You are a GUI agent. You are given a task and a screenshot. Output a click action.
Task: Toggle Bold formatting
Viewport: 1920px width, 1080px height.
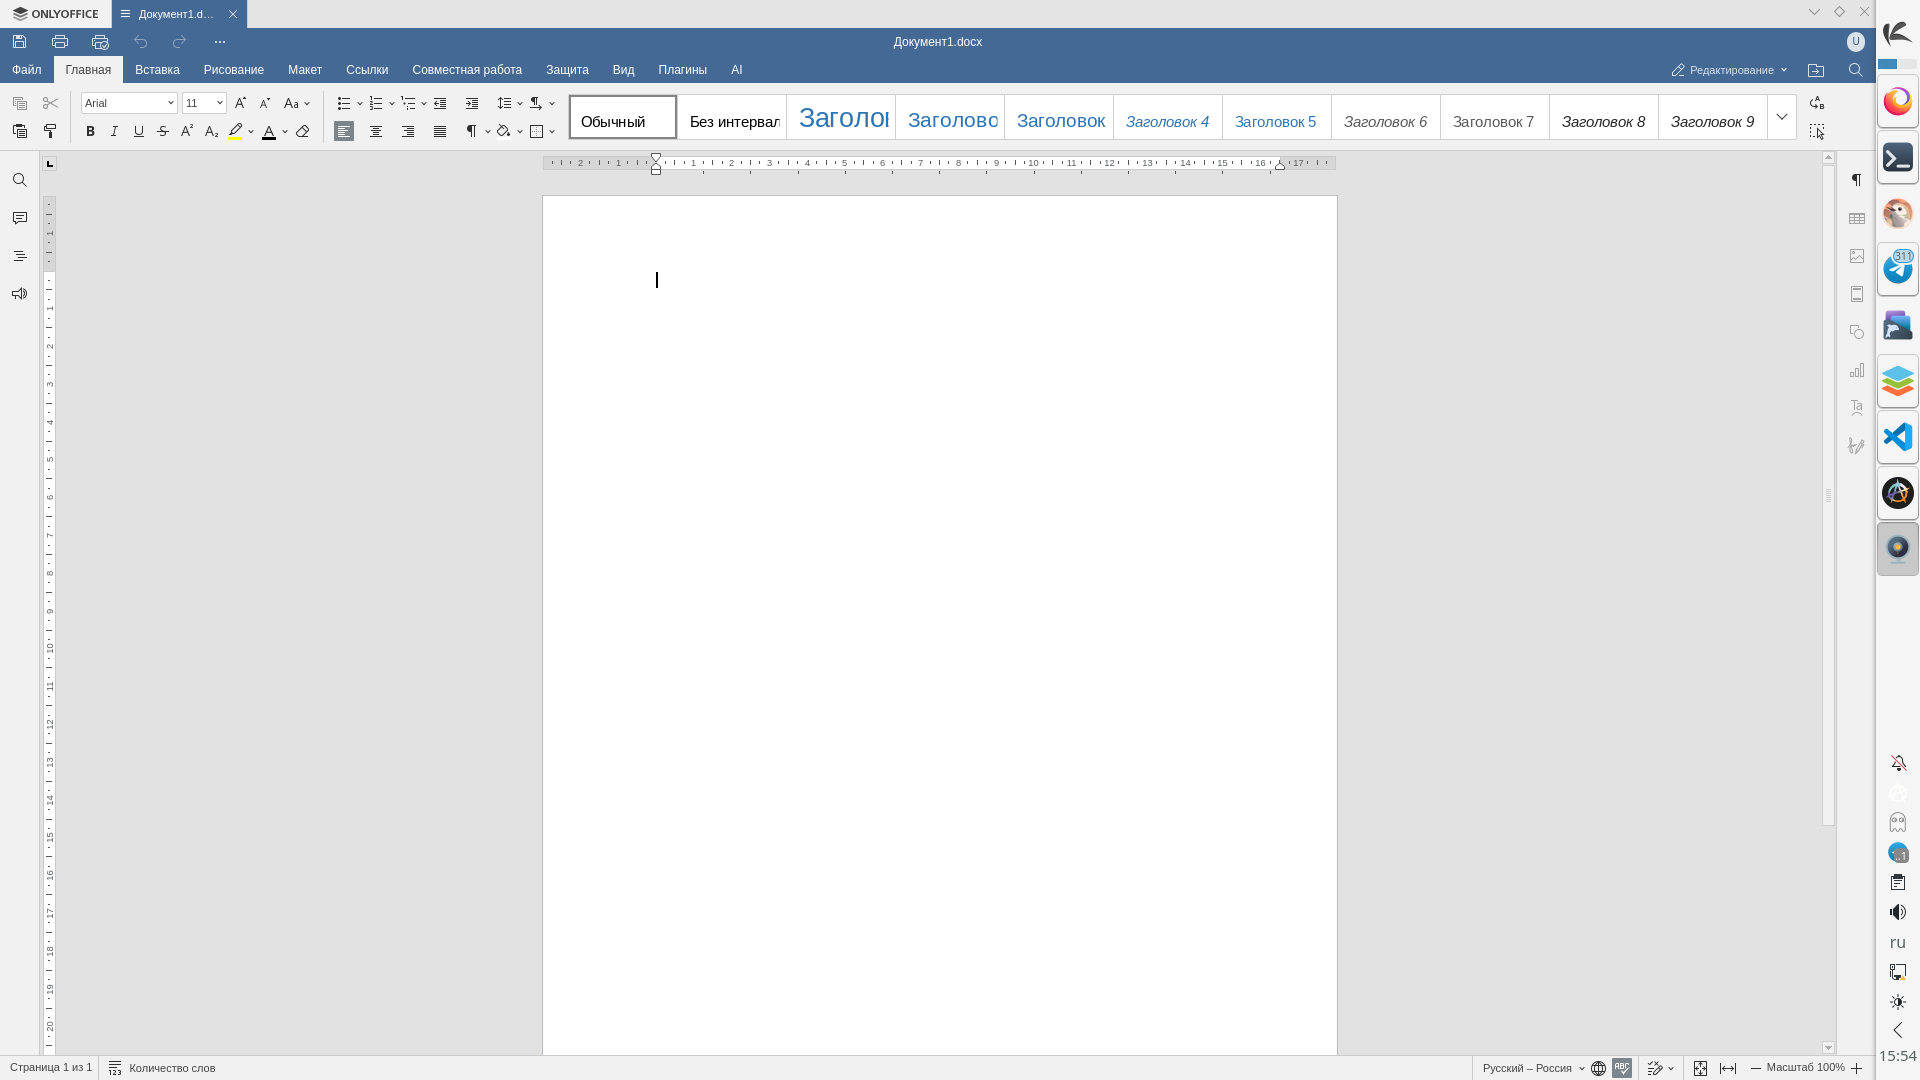[90, 132]
